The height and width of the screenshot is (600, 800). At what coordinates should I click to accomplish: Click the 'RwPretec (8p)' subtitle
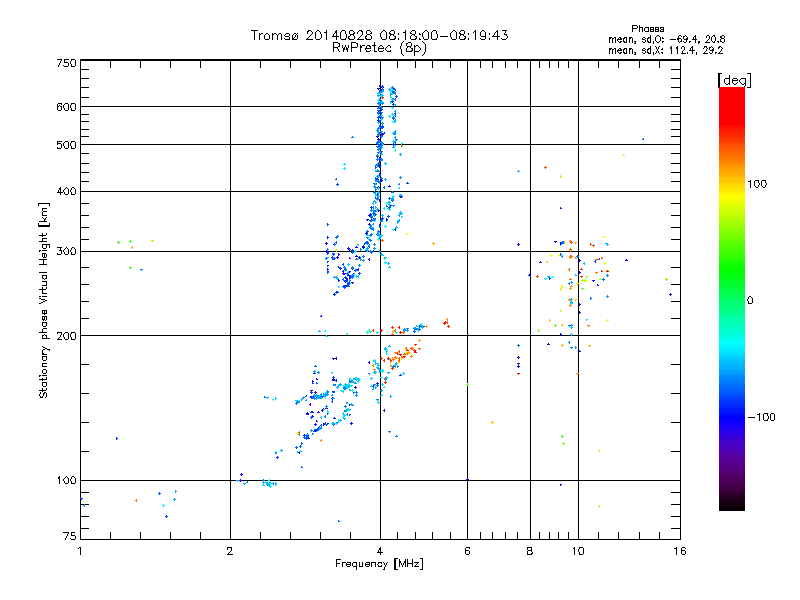(x=379, y=48)
